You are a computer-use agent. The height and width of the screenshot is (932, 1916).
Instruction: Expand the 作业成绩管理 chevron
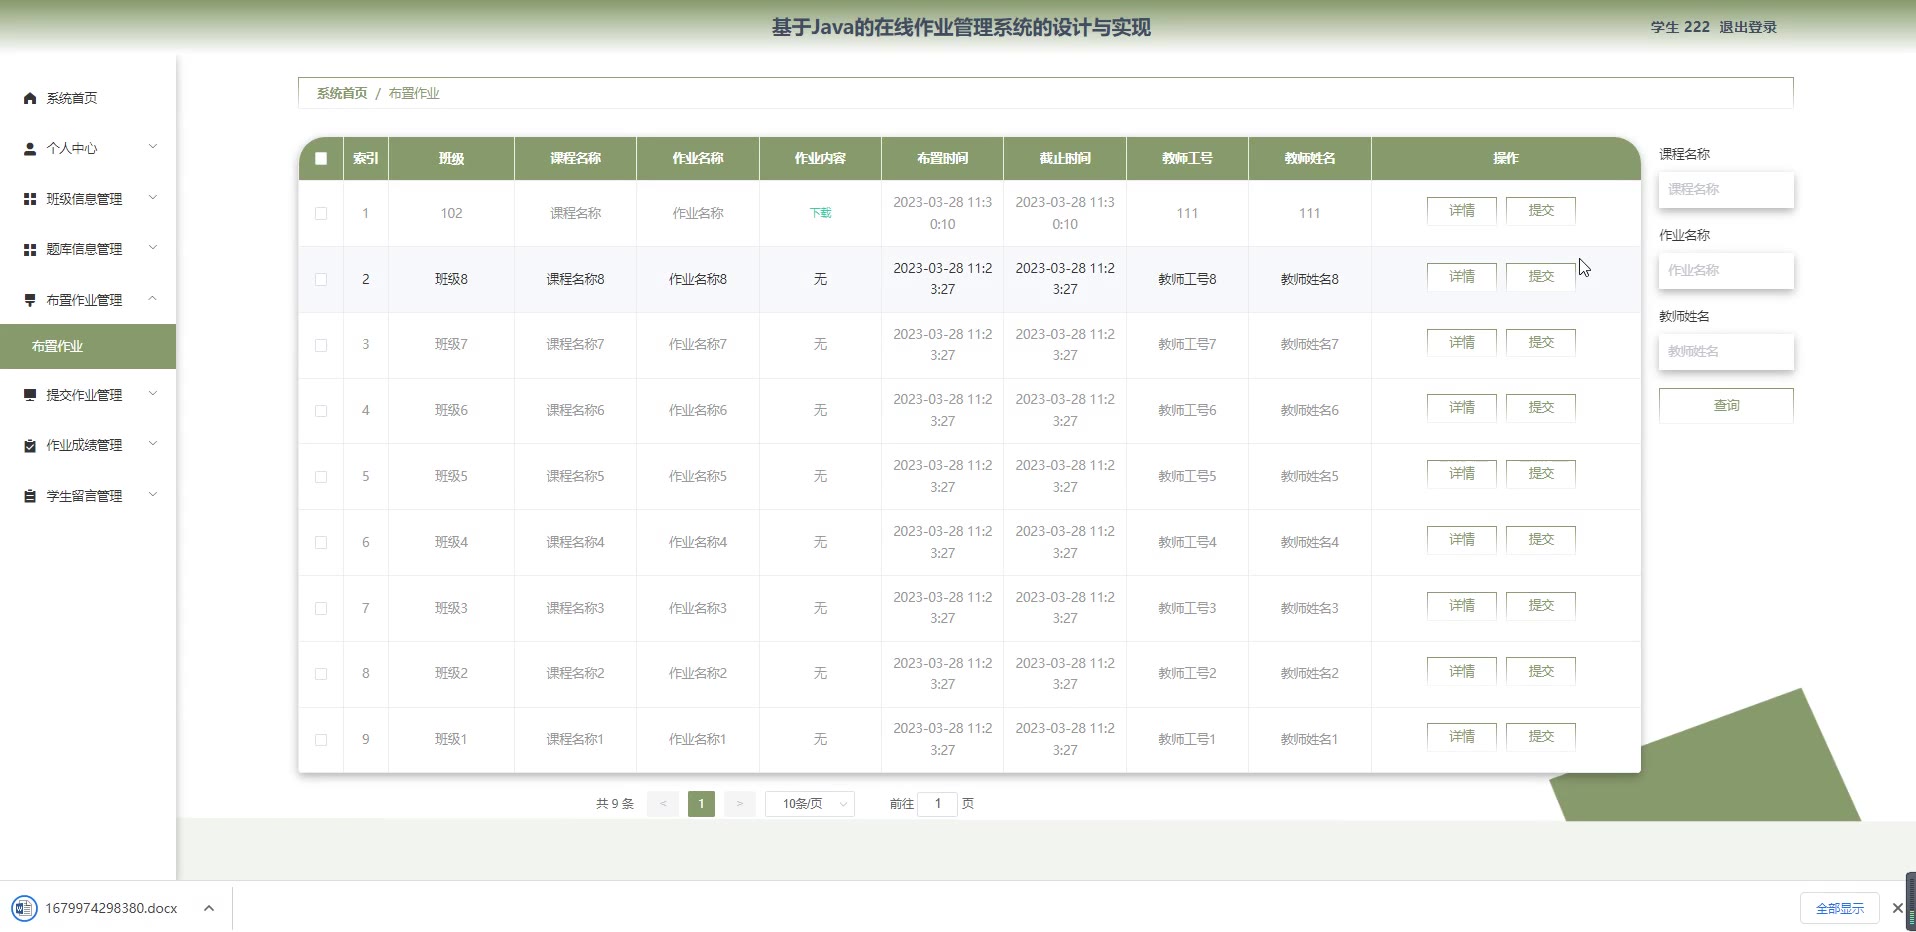pyautogui.click(x=153, y=443)
